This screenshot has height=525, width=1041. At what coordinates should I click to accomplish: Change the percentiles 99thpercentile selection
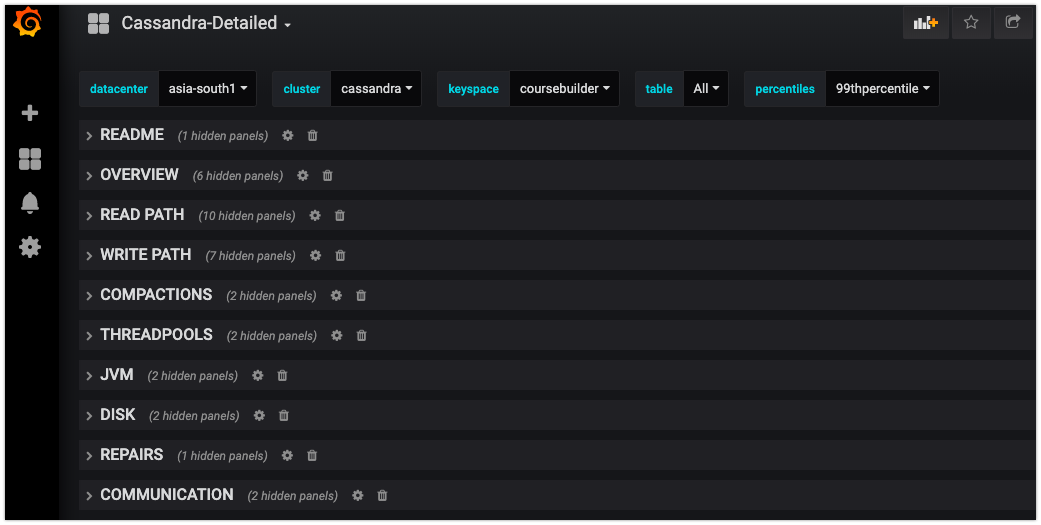(x=881, y=89)
